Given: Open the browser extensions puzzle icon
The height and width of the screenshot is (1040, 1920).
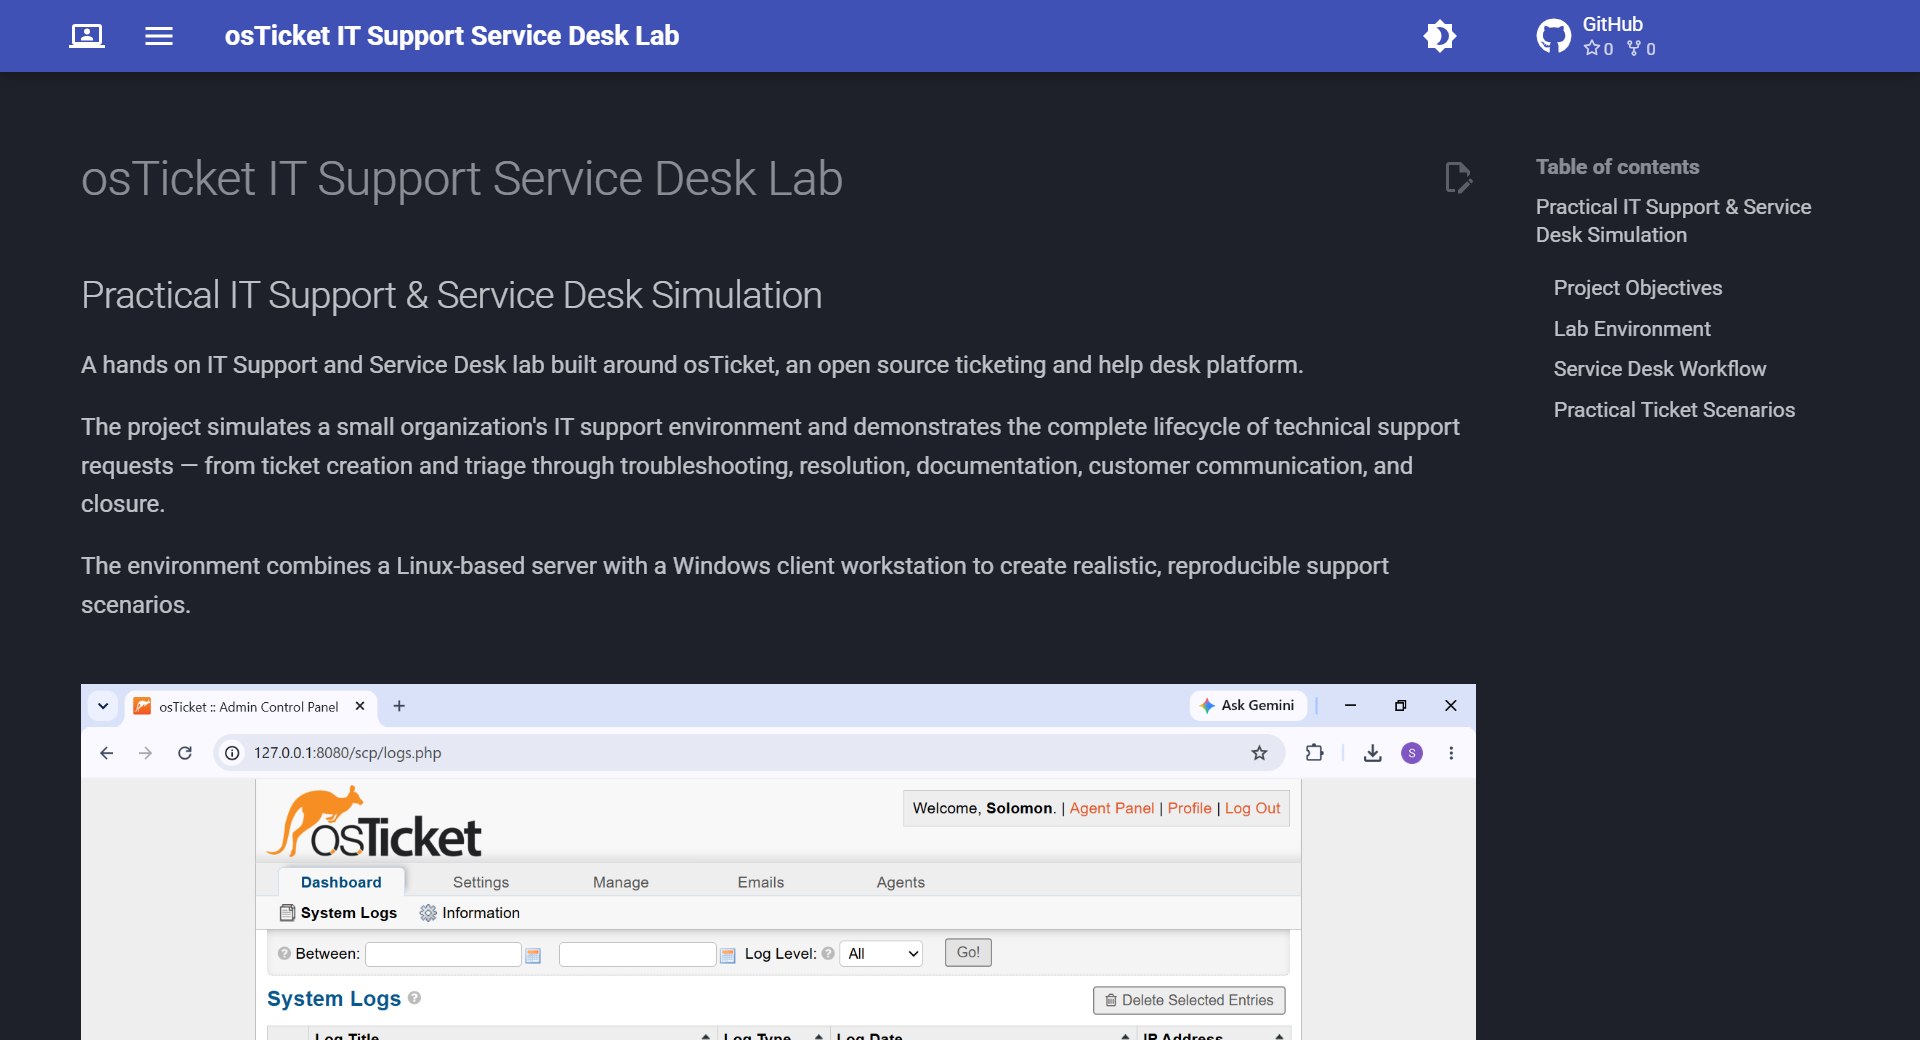Looking at the screenshot, I should coord(1315,753).
